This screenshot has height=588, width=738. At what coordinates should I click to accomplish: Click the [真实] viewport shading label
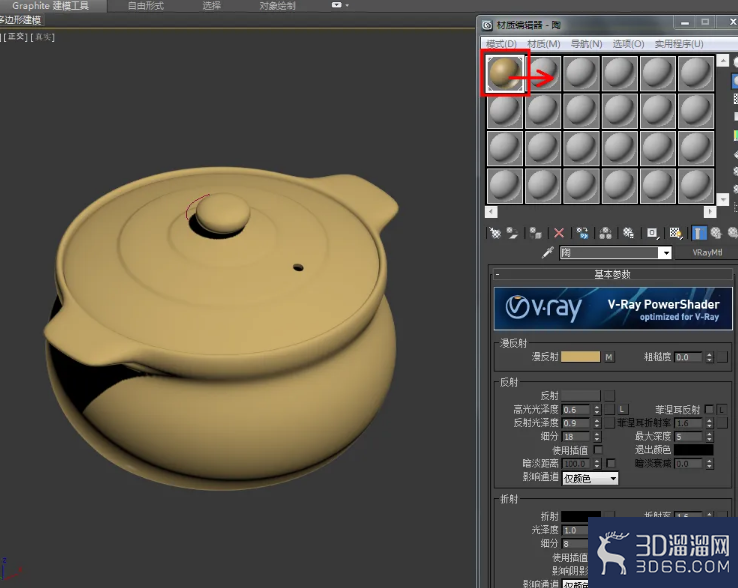pos(43,37)
